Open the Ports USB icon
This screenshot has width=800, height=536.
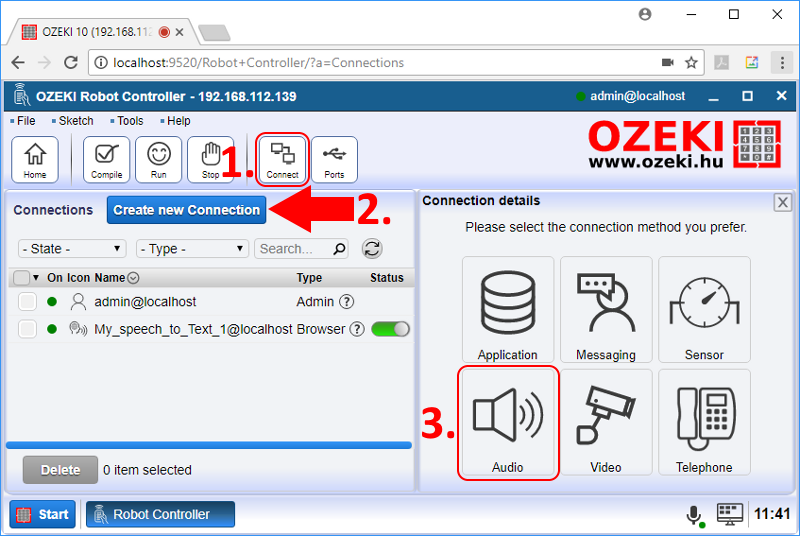pyautogui.click(x=334, y=159)
